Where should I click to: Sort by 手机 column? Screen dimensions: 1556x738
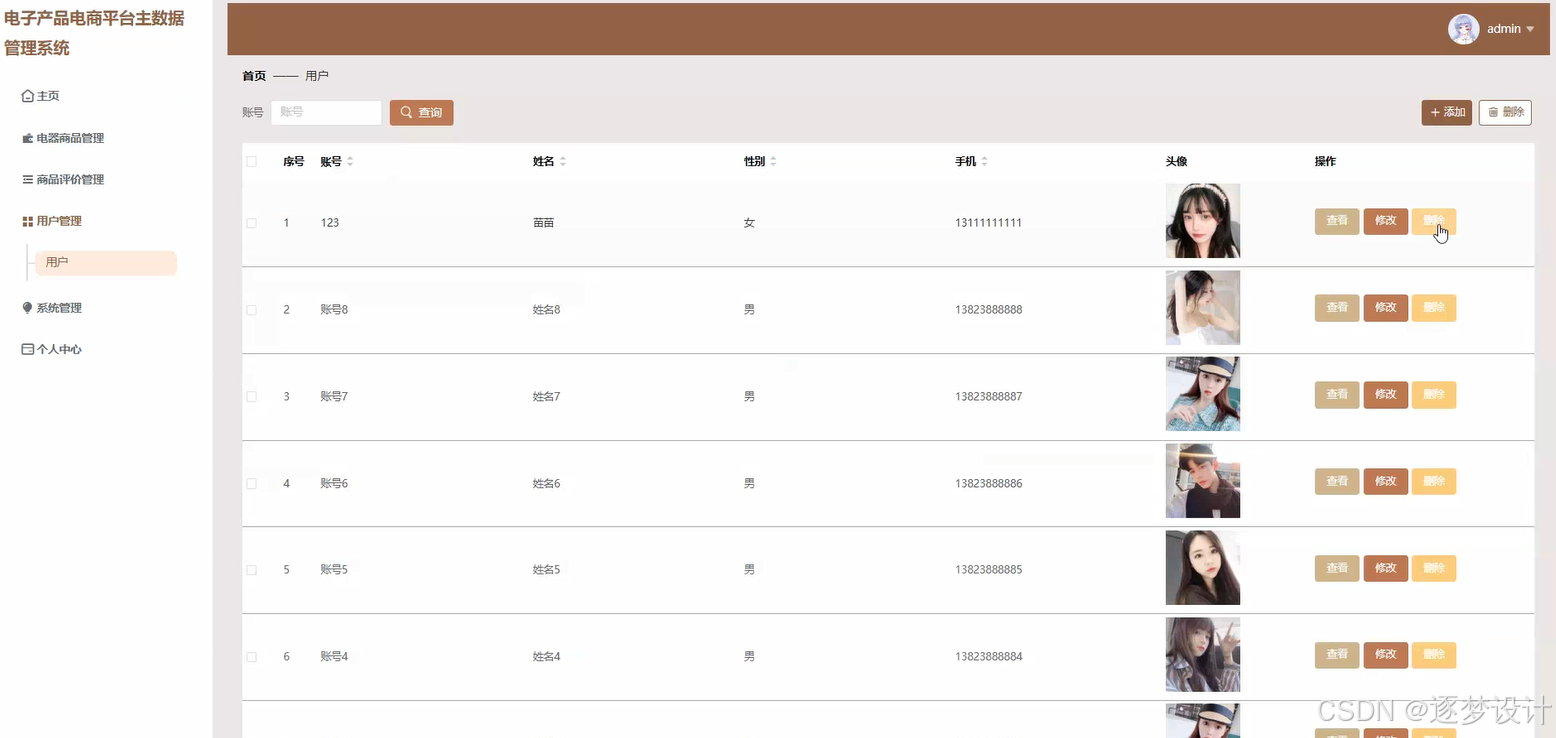985,162
